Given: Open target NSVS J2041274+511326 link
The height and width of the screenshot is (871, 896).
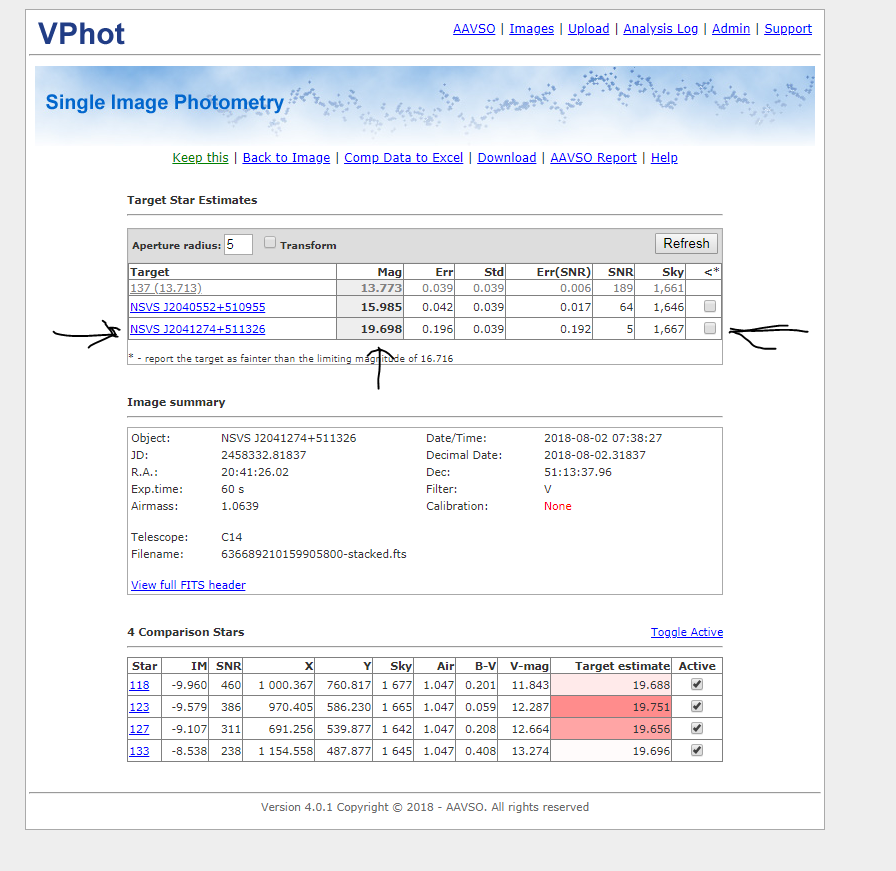Looking at the screenshot, I should pos(197,329).
